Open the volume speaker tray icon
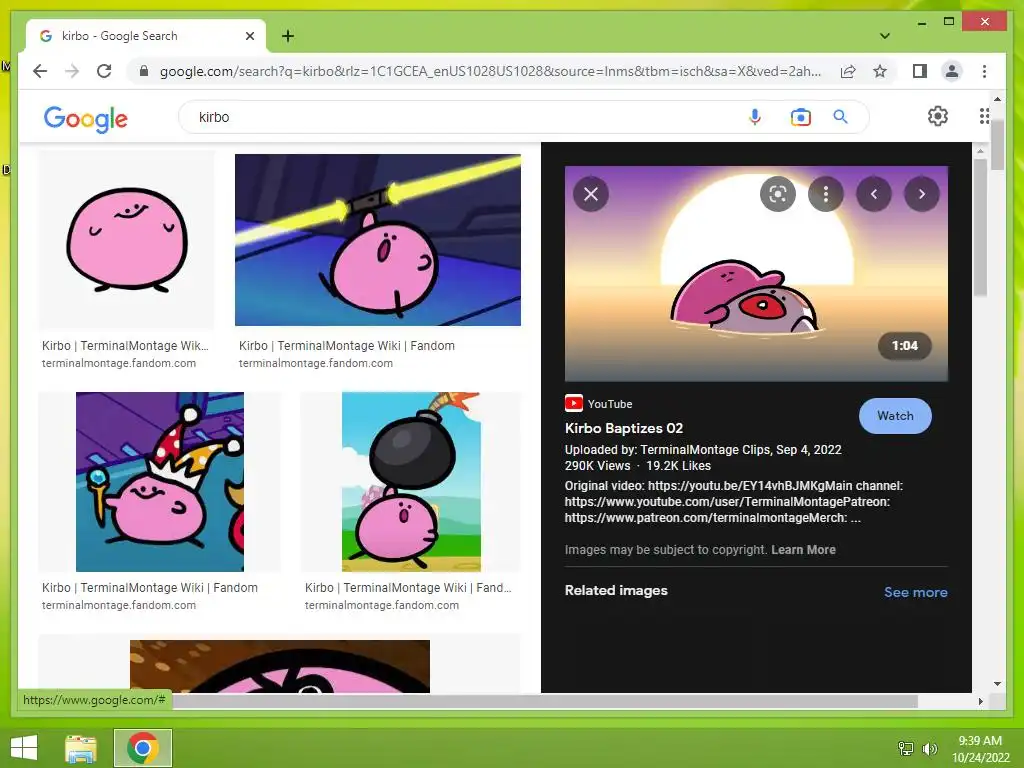The image size is (1024, 768). coord(929,748)
